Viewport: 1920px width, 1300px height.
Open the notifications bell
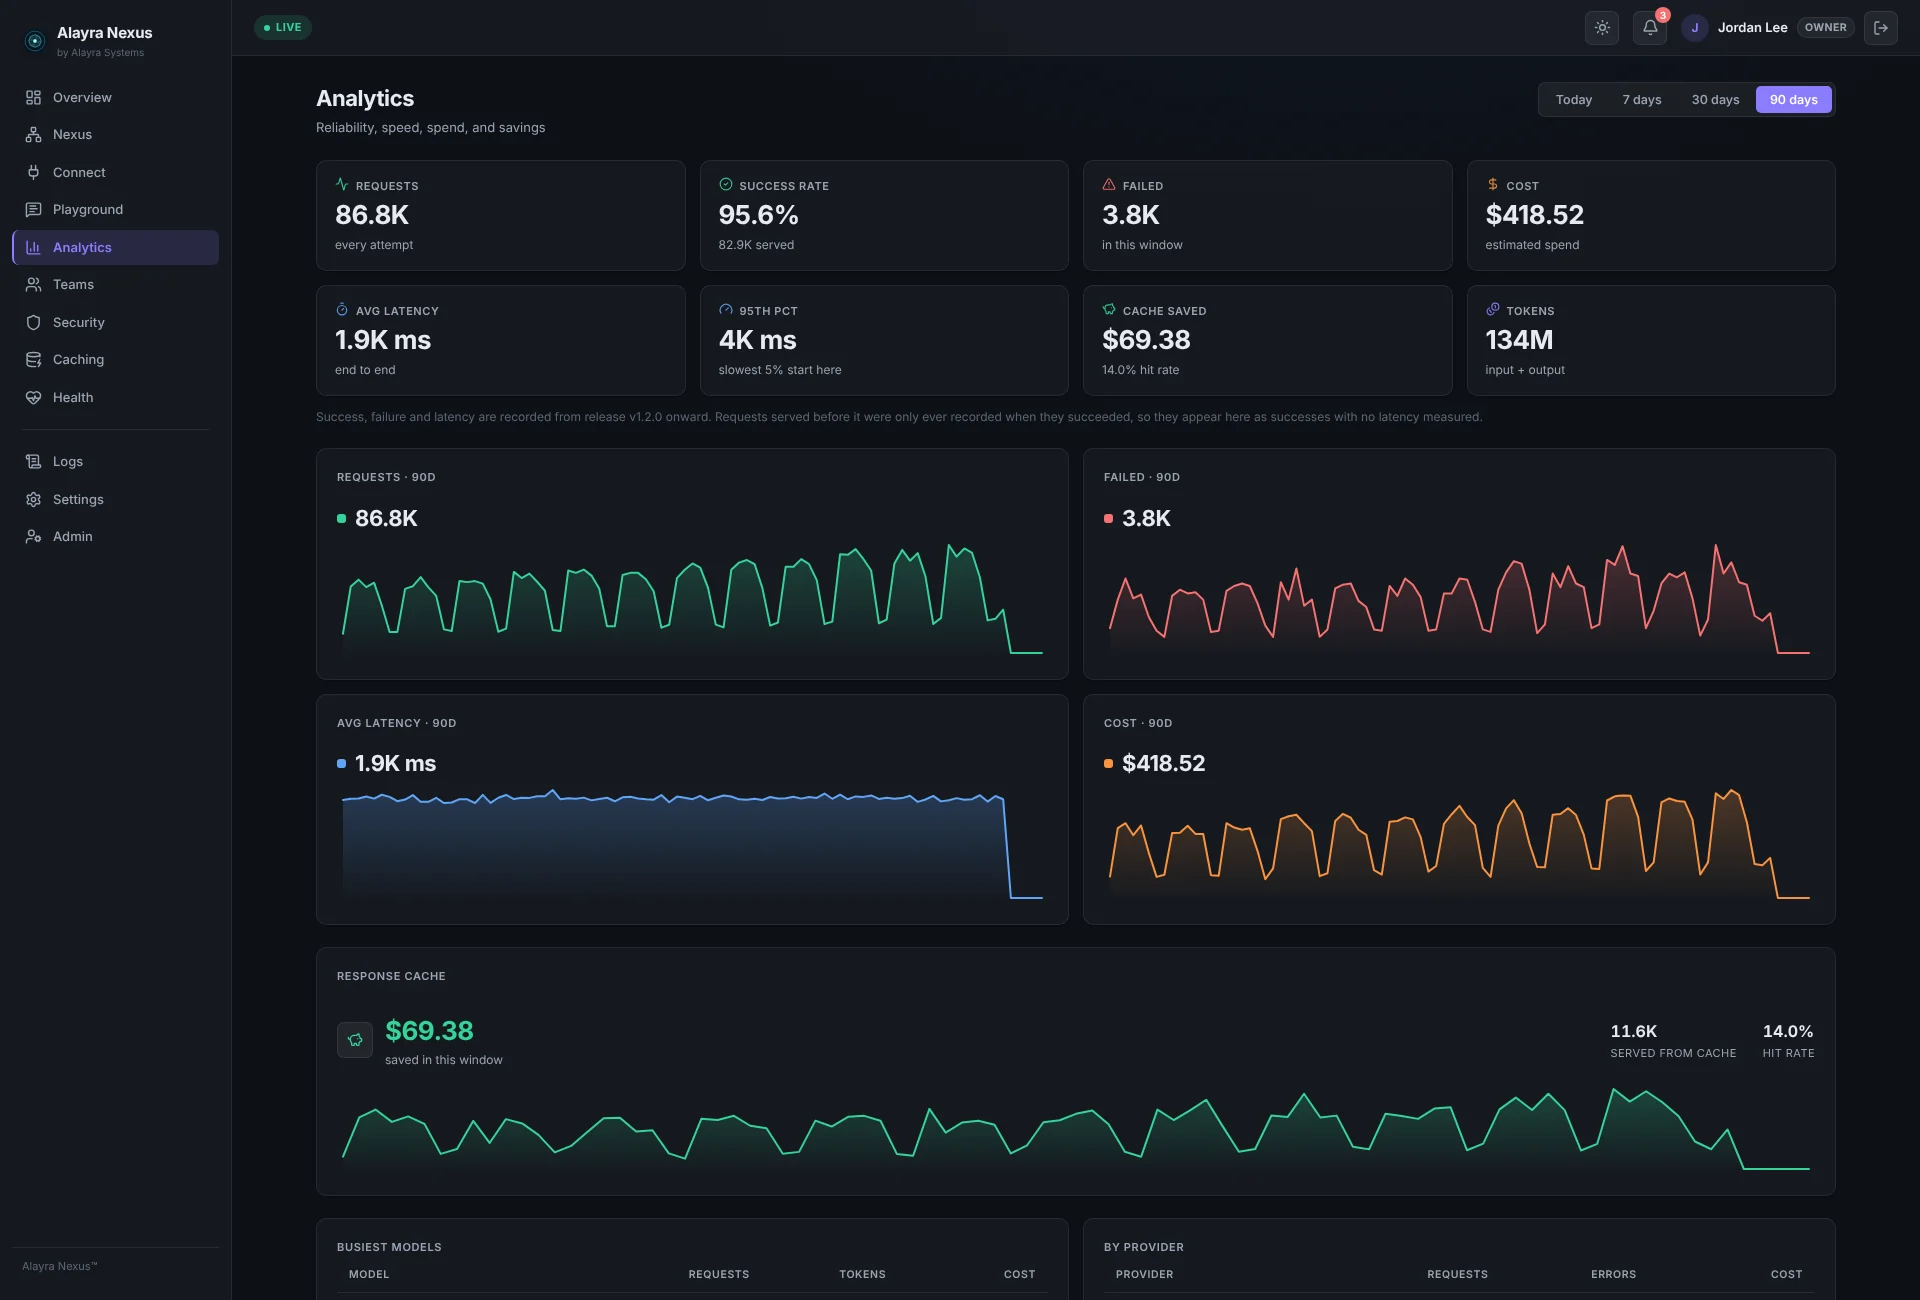point(1650,28)
